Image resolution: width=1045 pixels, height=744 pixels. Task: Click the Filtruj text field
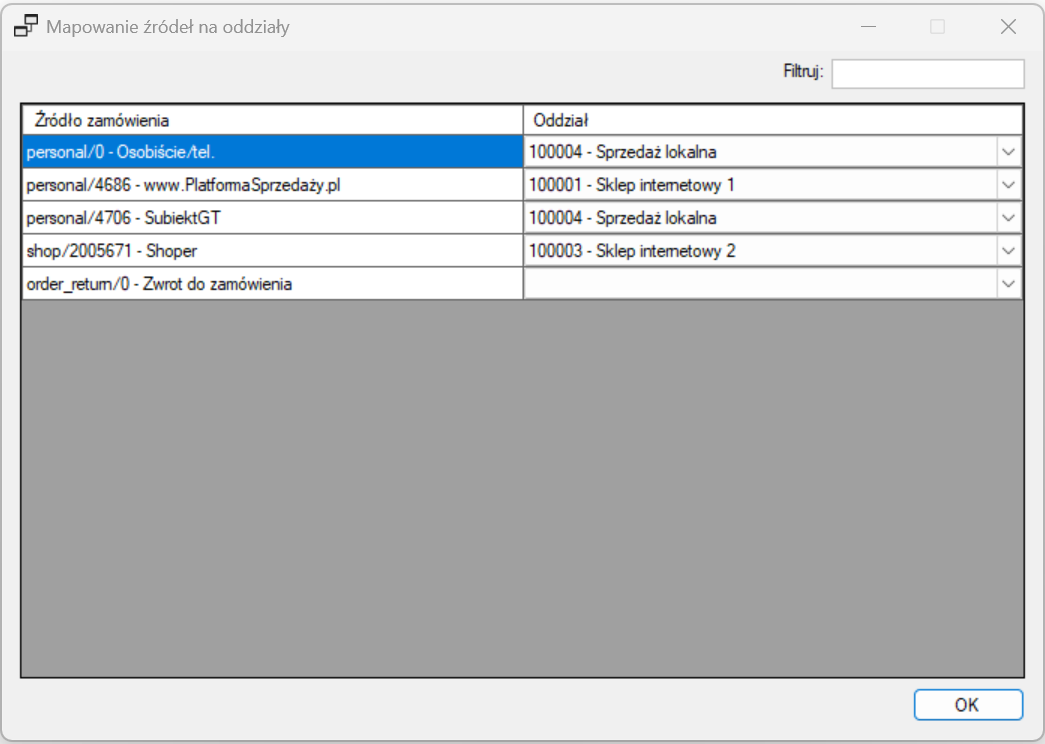[x=927, y=74]
